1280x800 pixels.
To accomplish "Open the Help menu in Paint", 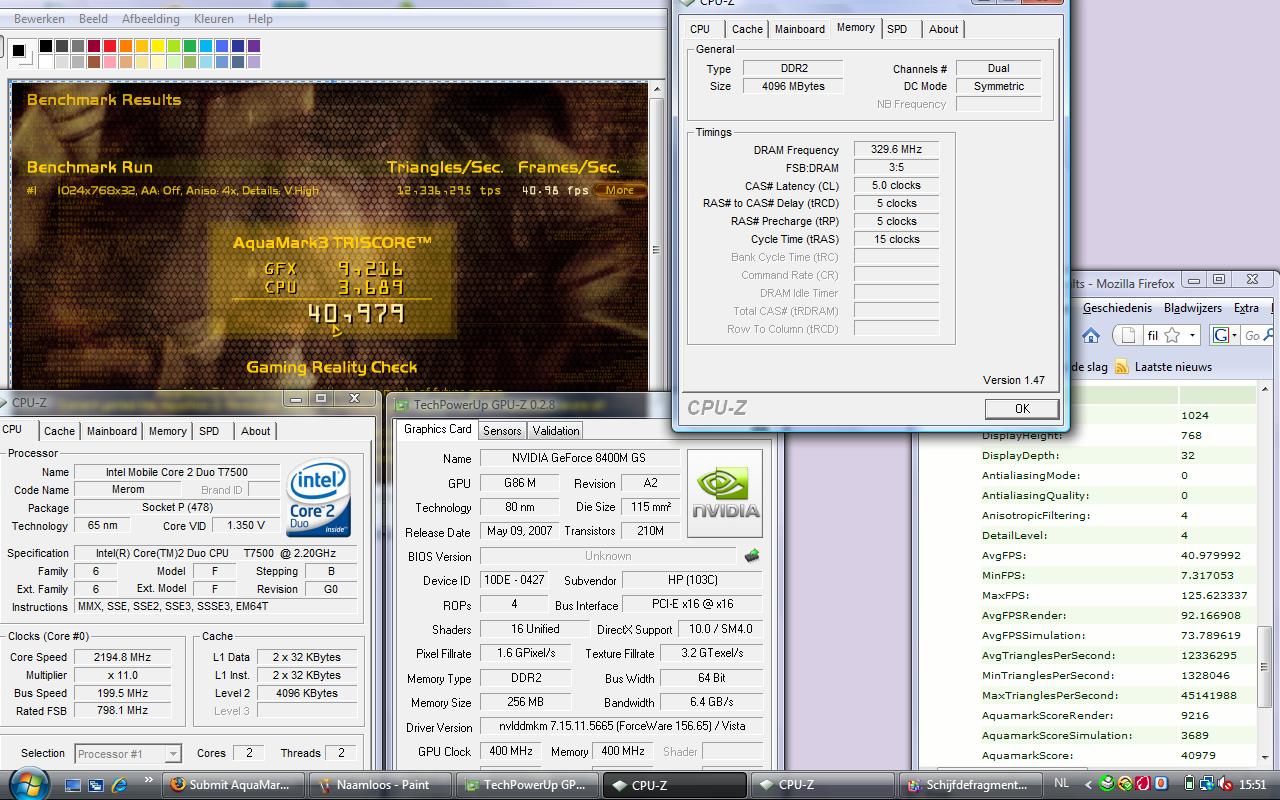I will 260,19.
